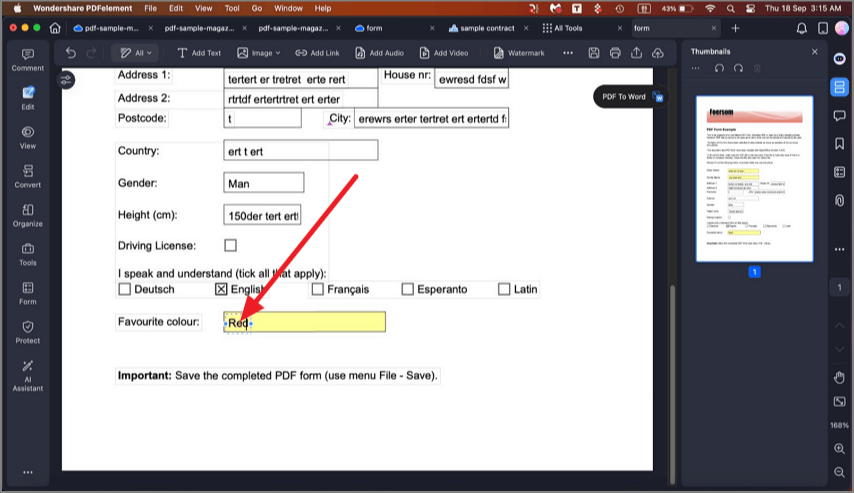
Task: Tick the Latin checkbox
Action: (x=504, y=289)
